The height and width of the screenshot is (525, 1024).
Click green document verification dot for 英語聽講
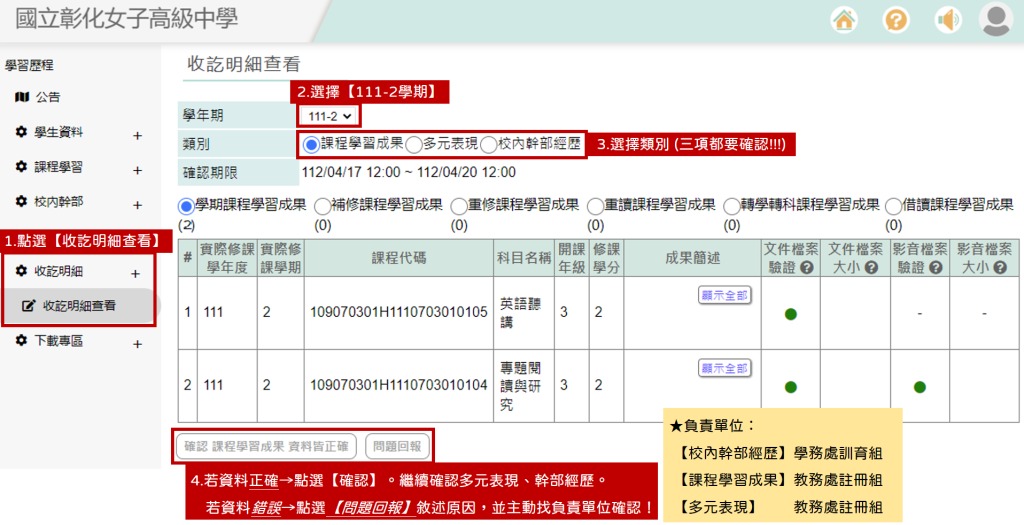coord(790,314)
